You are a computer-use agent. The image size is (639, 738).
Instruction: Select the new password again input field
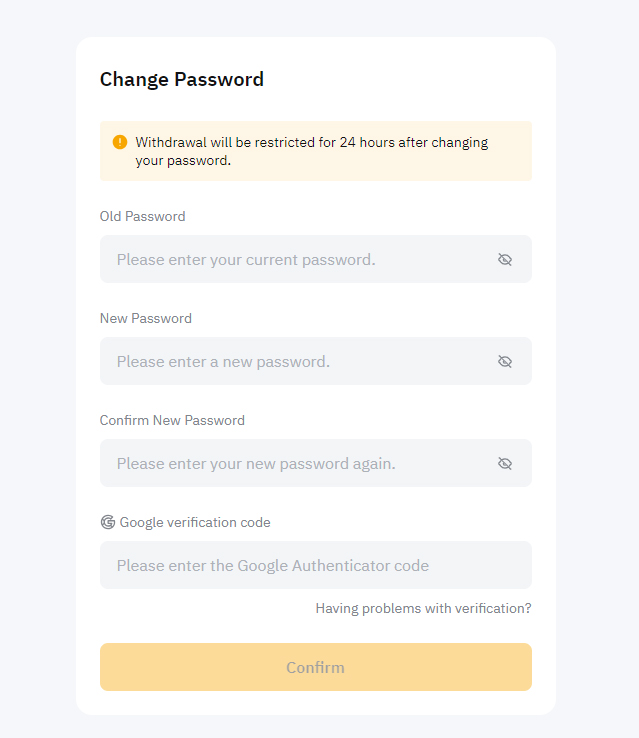[x=316, y=463]
